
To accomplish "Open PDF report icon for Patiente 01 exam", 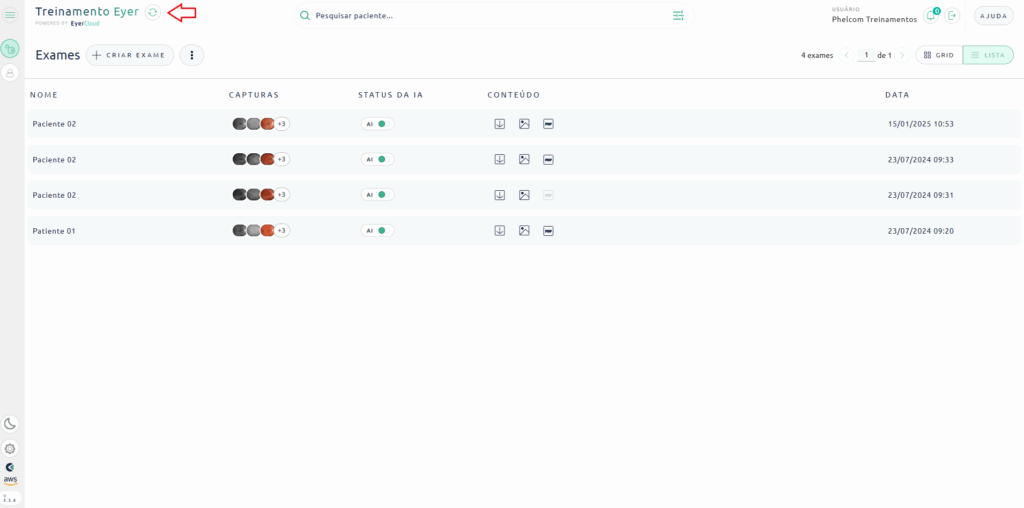I will pyautogui.click(x=548, y=231).
